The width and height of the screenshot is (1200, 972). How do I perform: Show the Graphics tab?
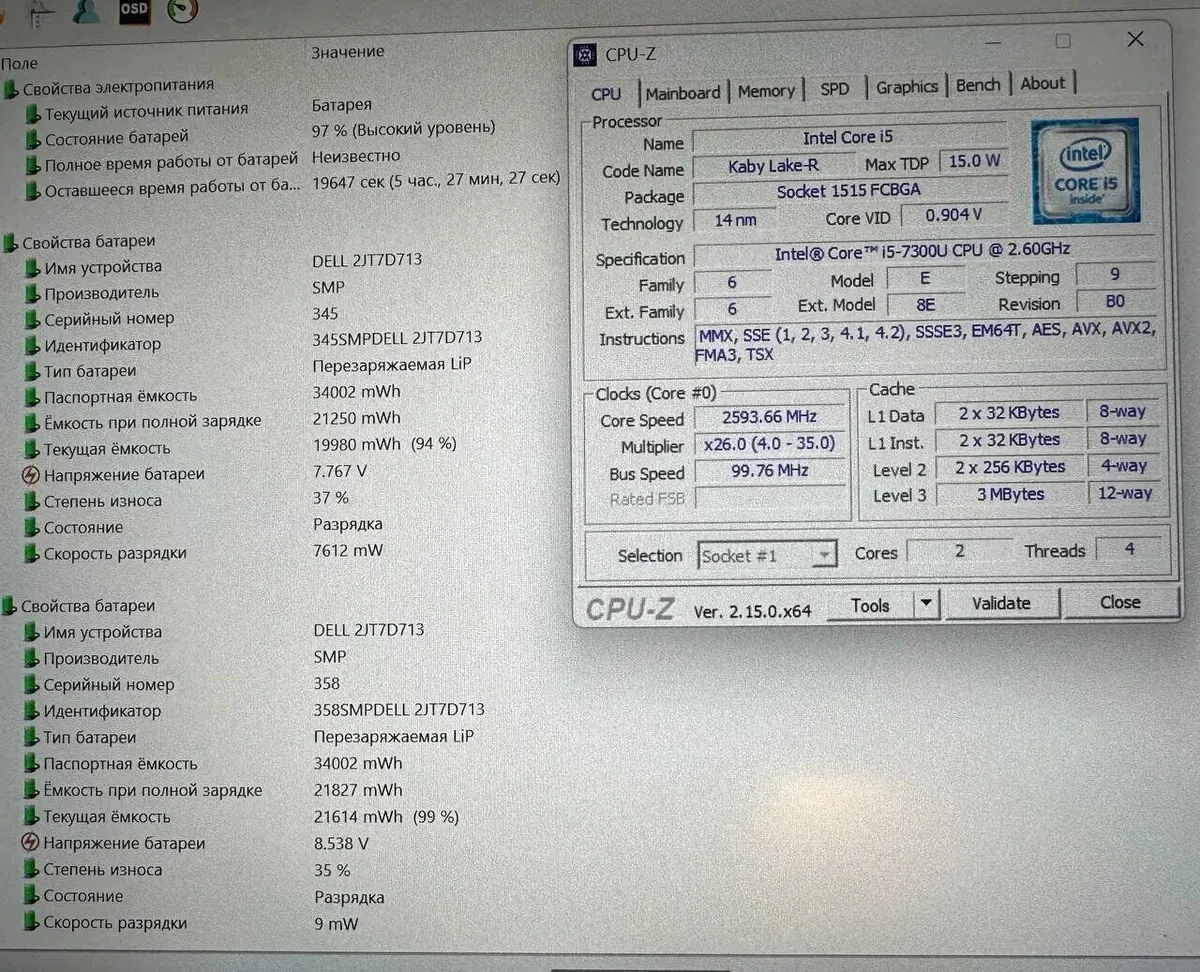(x=907, y=87)
